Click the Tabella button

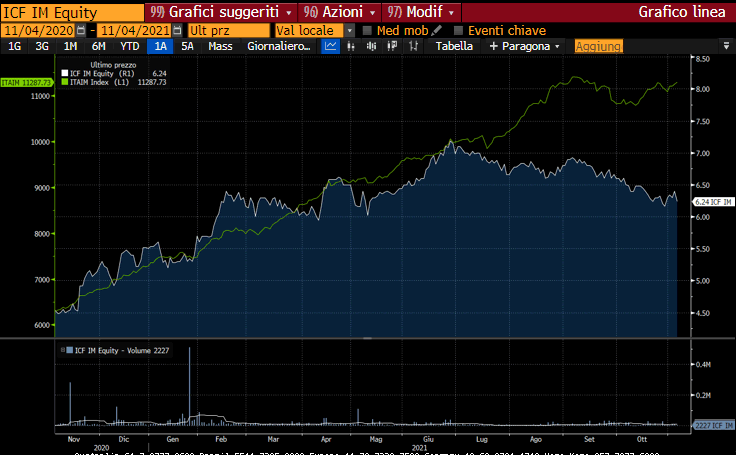[454, 46]
